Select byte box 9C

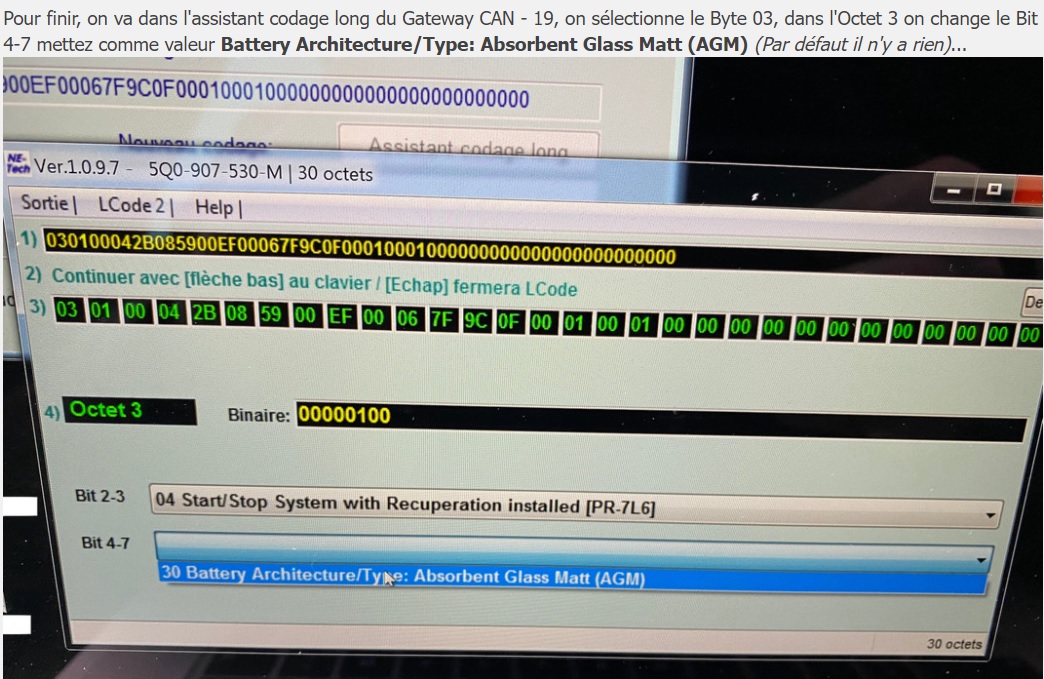475,322
